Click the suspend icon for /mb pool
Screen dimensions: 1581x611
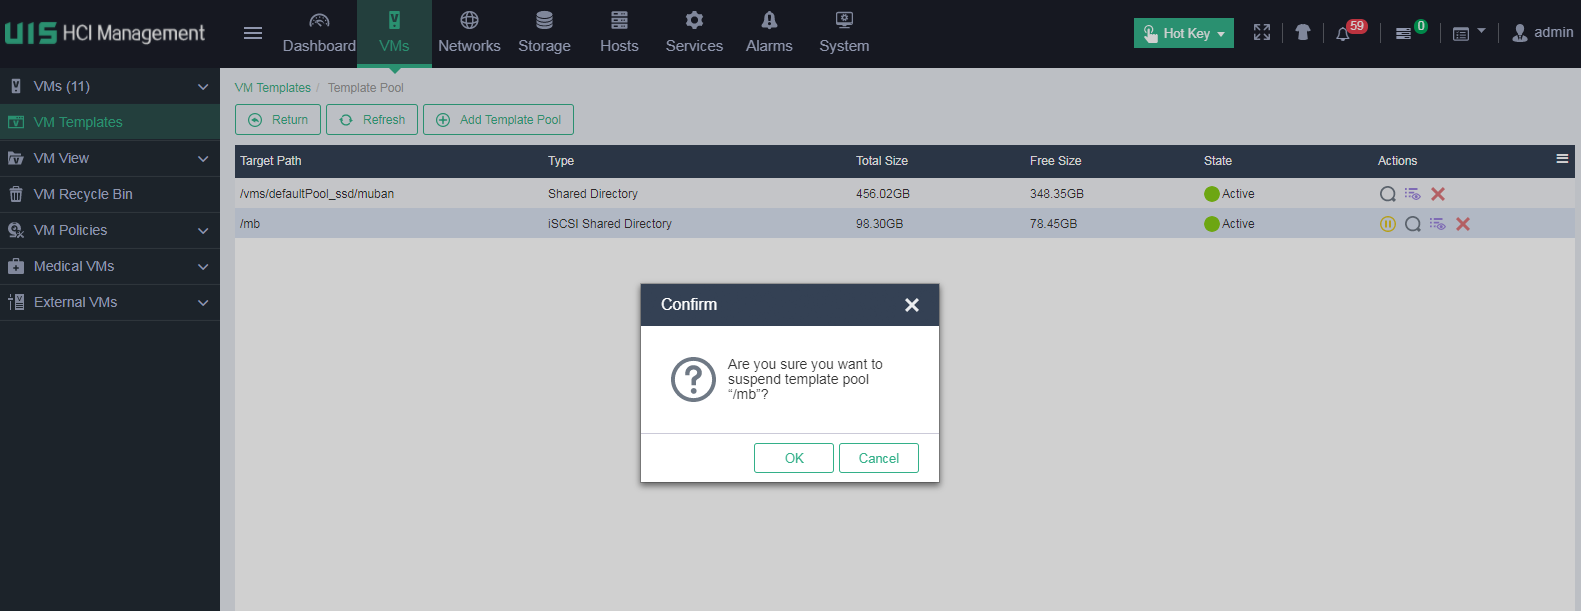click(x=1388, y=224)
